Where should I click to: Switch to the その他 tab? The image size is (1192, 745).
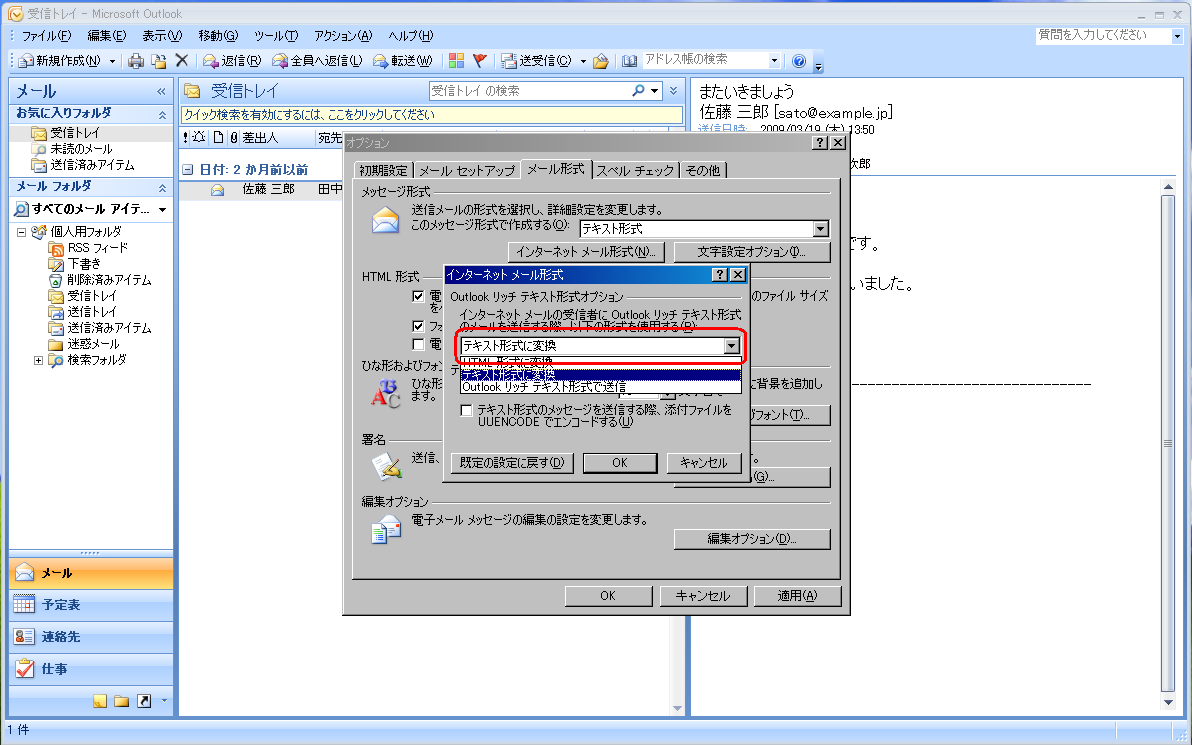(x=703, y=171)
